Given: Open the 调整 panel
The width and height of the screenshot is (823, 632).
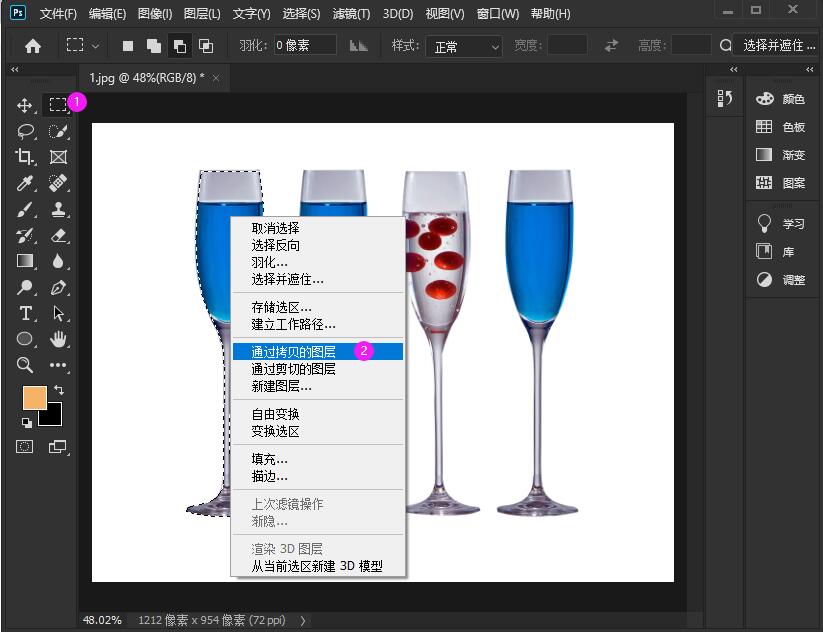Looking at the screenshot, I should 780,280.
